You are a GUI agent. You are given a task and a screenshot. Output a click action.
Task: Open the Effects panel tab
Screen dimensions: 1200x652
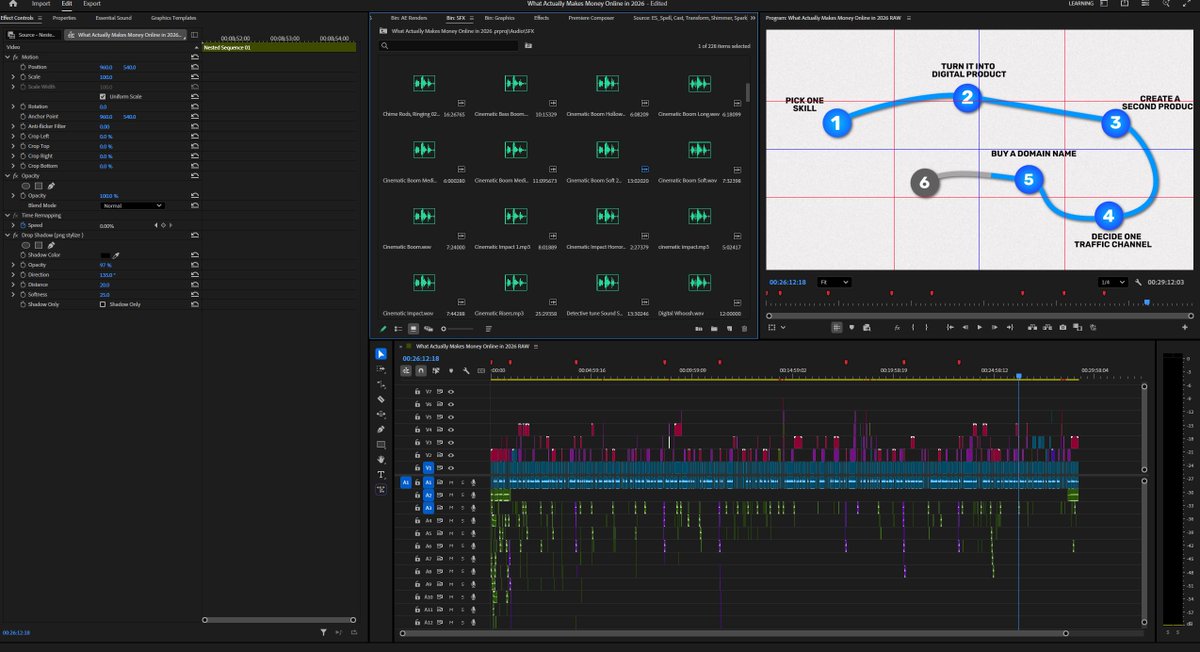pyautogui.click(x=541, y=18)
